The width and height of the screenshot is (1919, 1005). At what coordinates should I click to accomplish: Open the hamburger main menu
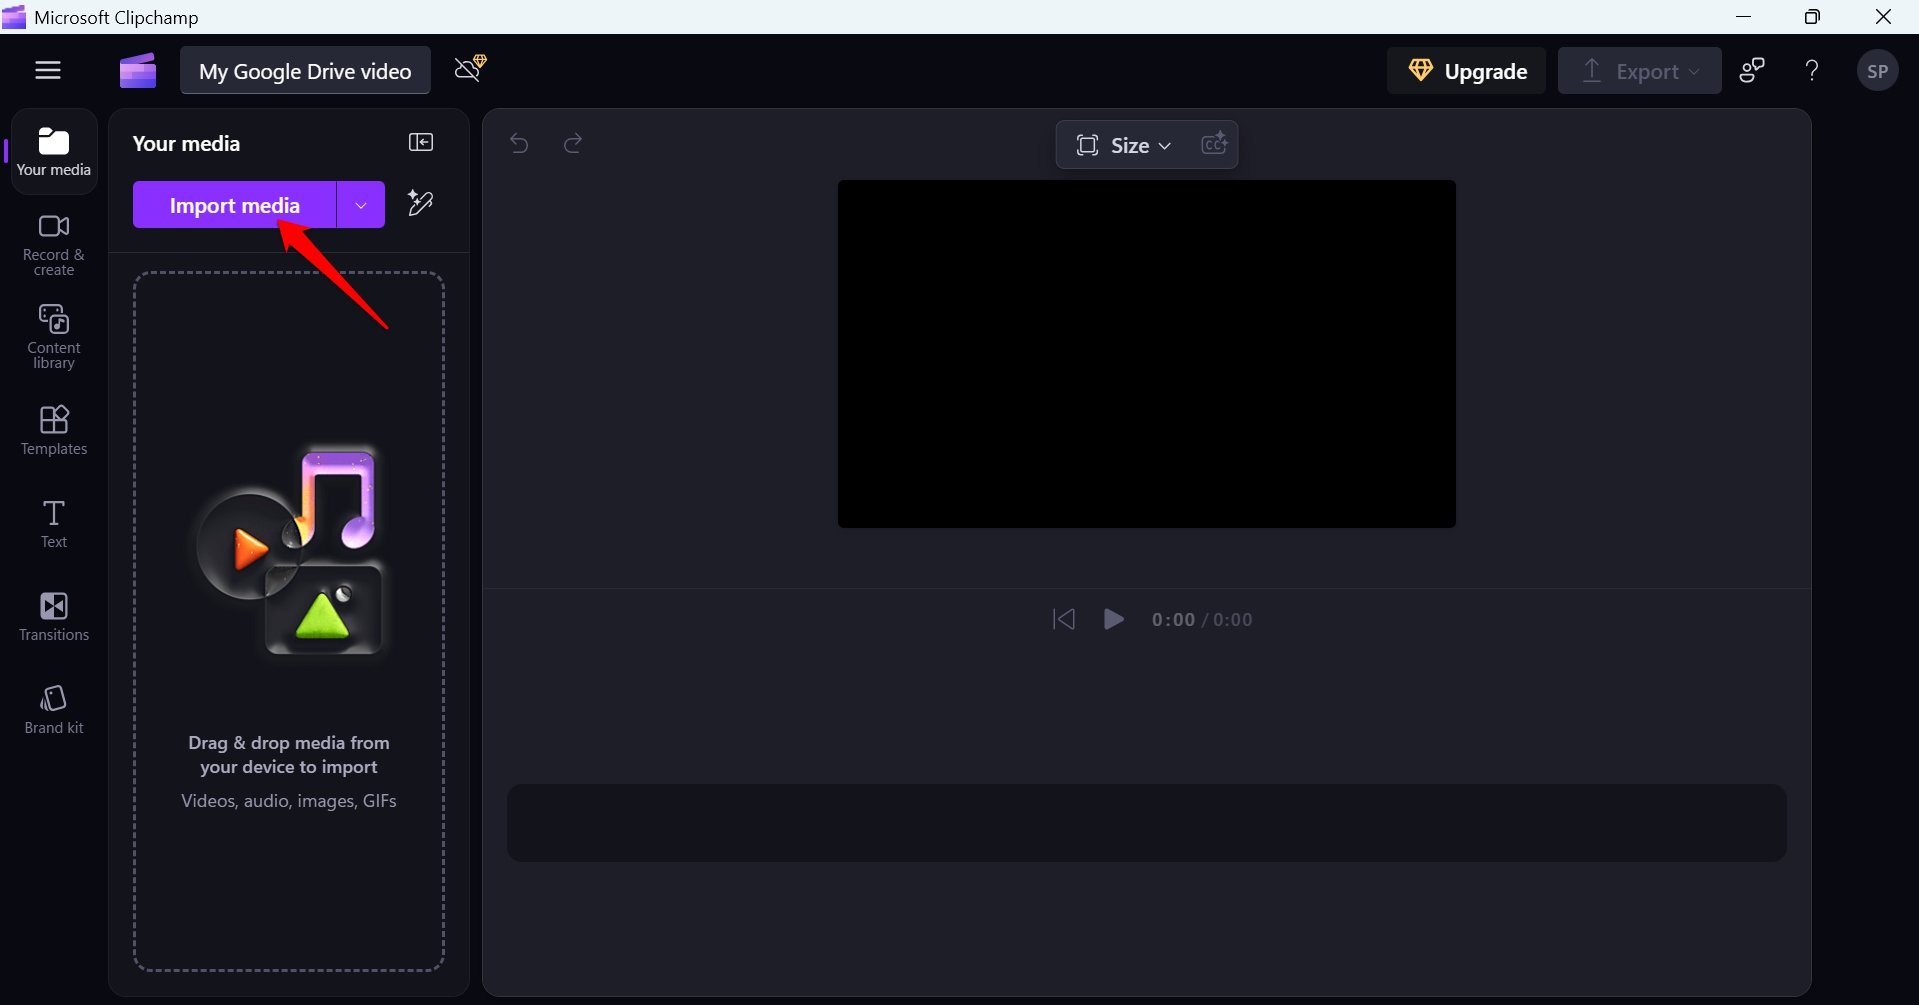[x=48, y=70]
